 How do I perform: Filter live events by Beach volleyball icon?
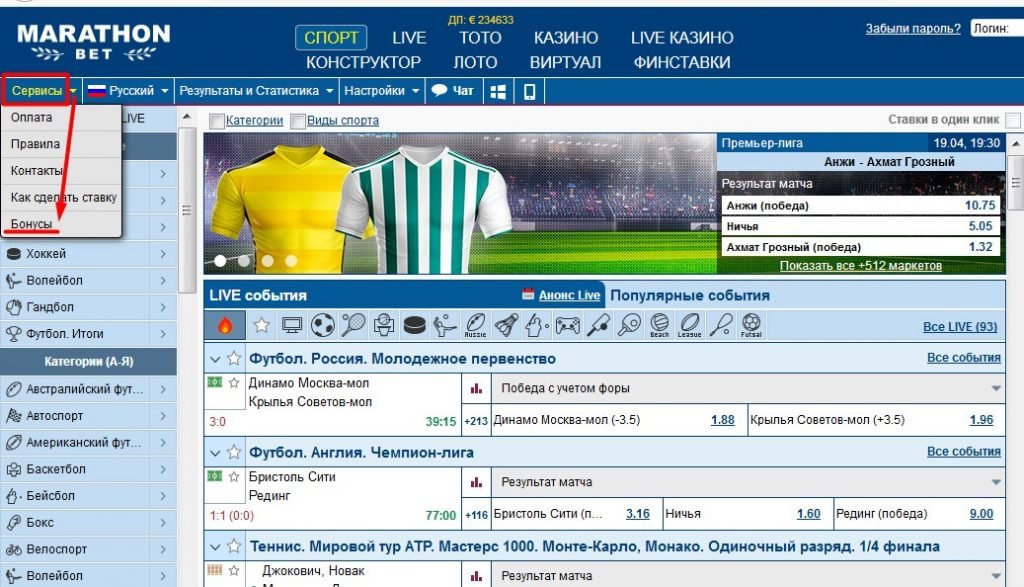point(660,325)
